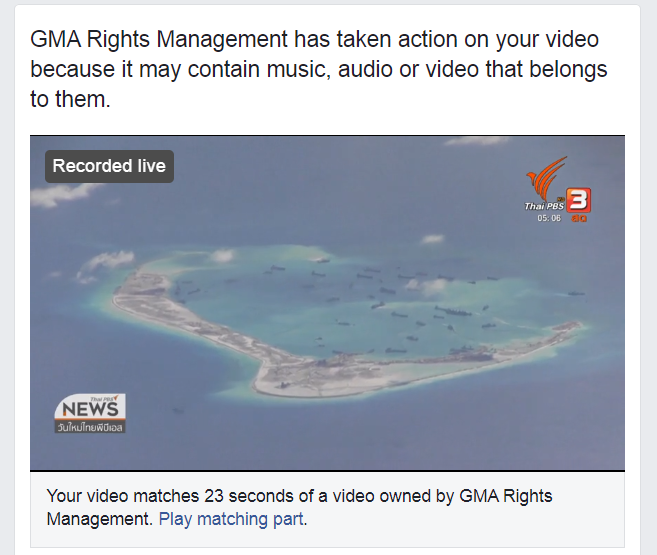
Task: Click the grey match info panel
Action: (327, 509)
